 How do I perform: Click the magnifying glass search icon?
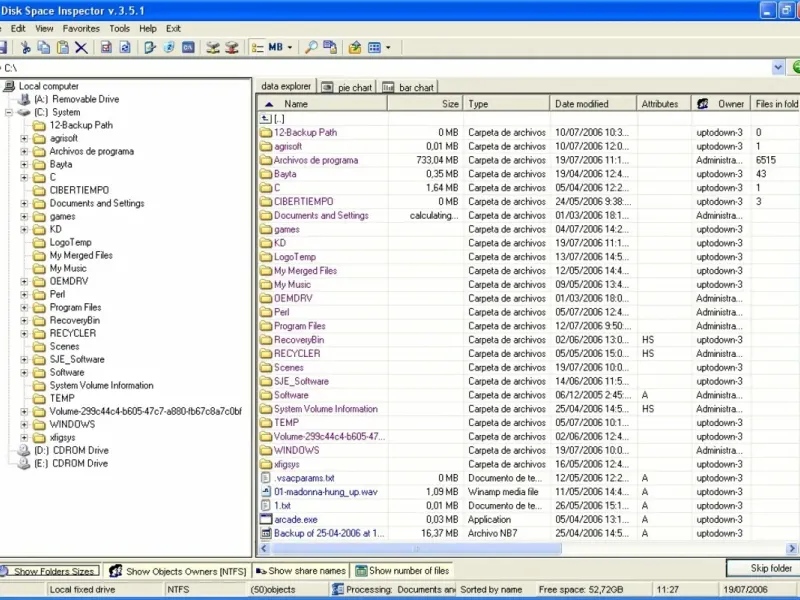click(311, 47)
